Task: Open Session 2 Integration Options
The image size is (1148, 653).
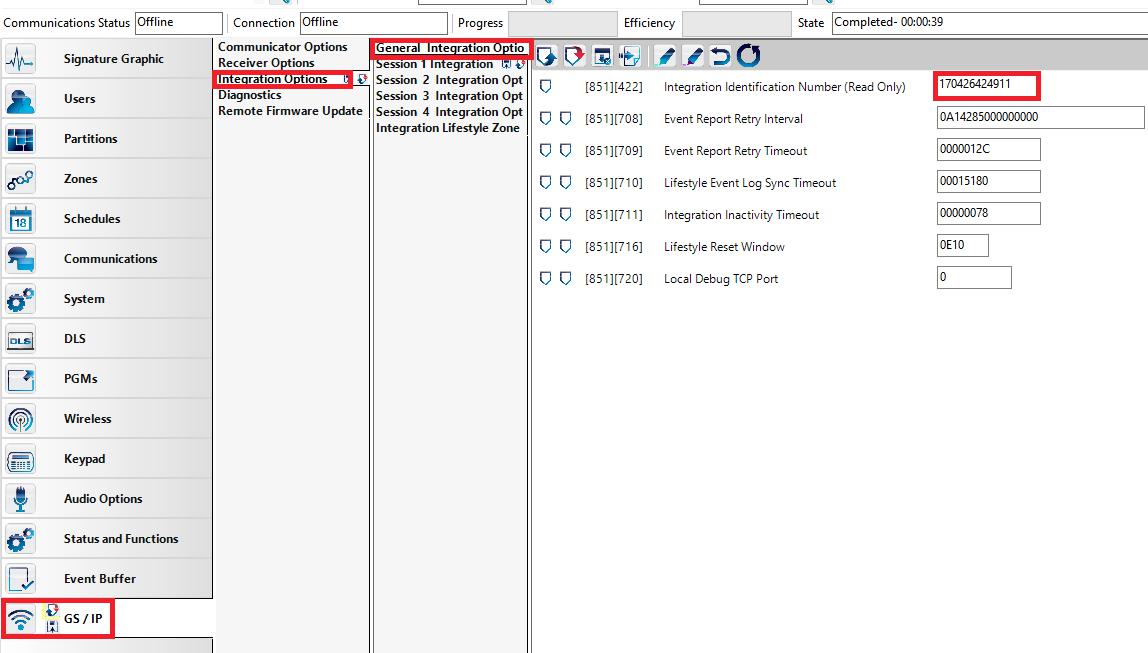Action: 449,80
